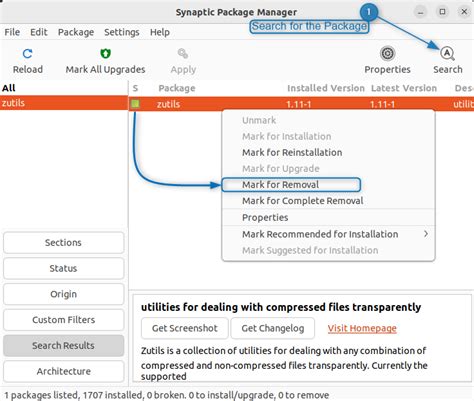The image size is (474, 401).
Task: Click the Search Results button
Action: (63, 345)
